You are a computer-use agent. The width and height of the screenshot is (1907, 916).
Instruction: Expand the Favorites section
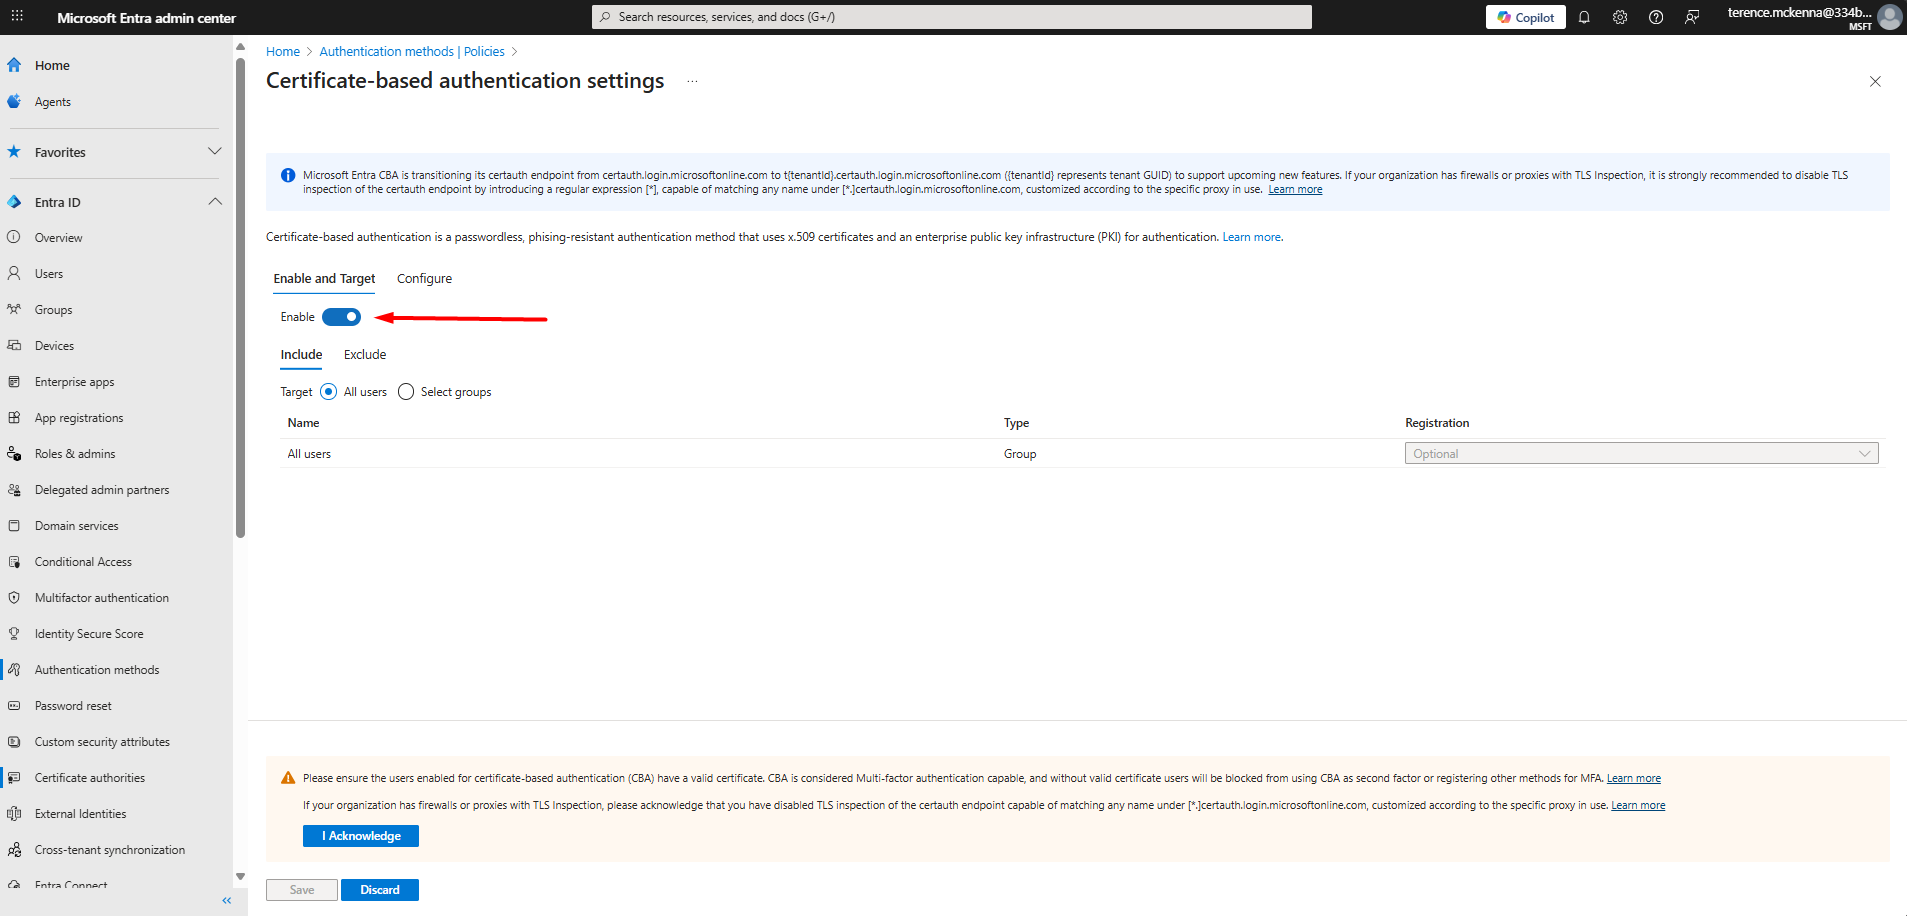click(214, 152)
